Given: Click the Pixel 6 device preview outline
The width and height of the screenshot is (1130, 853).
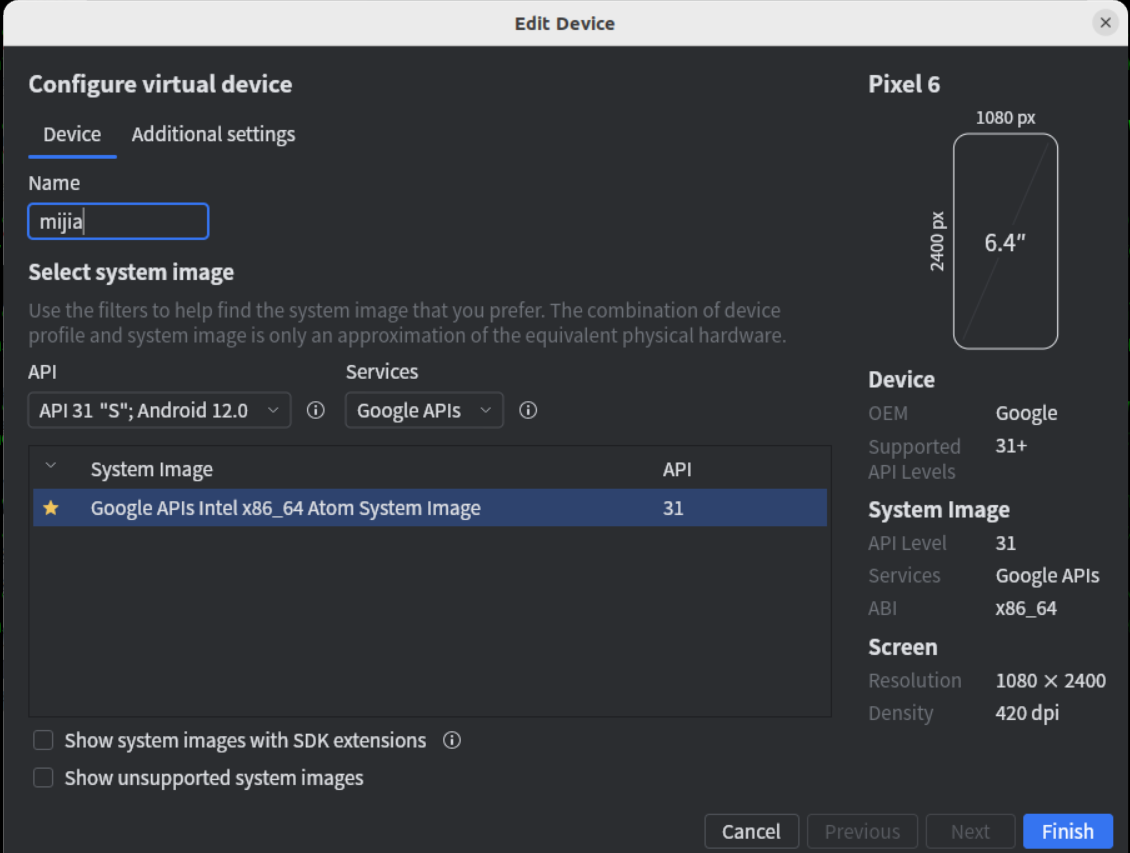Looking at the screenshot, I should [1005, 241].
